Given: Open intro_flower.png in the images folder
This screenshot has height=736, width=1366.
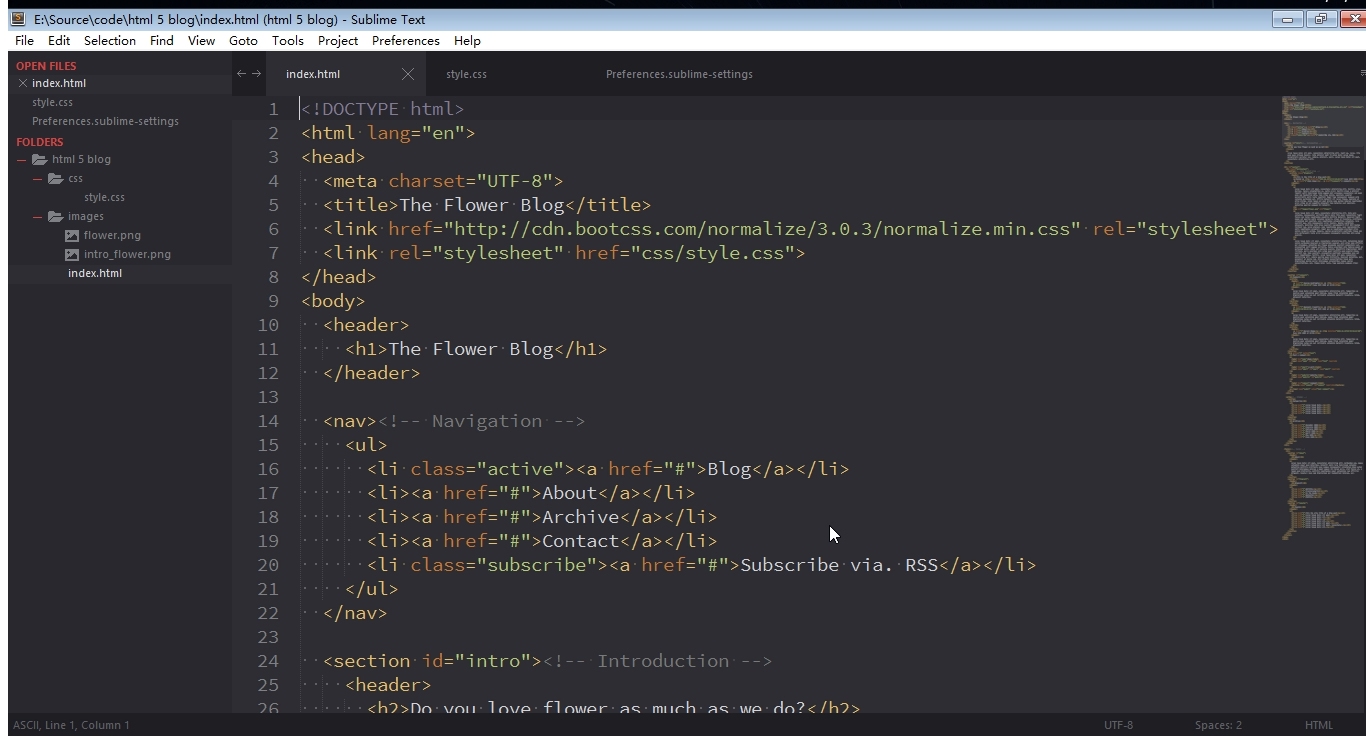Looking at the screenshot, I should click(x=127, y=254).
